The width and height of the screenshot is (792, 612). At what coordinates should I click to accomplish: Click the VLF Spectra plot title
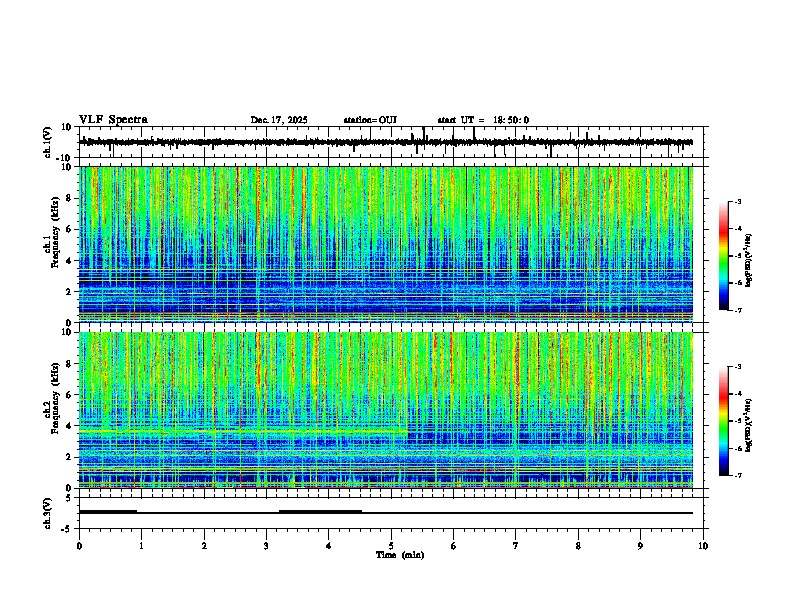[x=113, y=120]
